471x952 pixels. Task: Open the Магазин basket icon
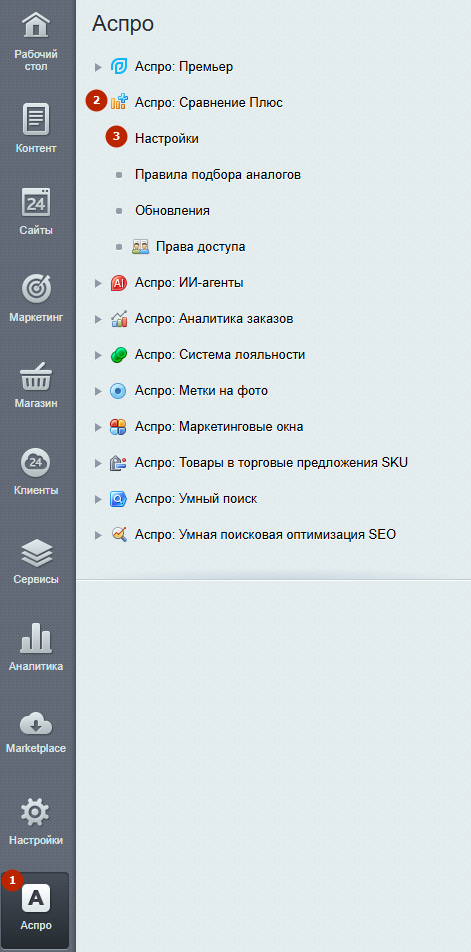36,376
